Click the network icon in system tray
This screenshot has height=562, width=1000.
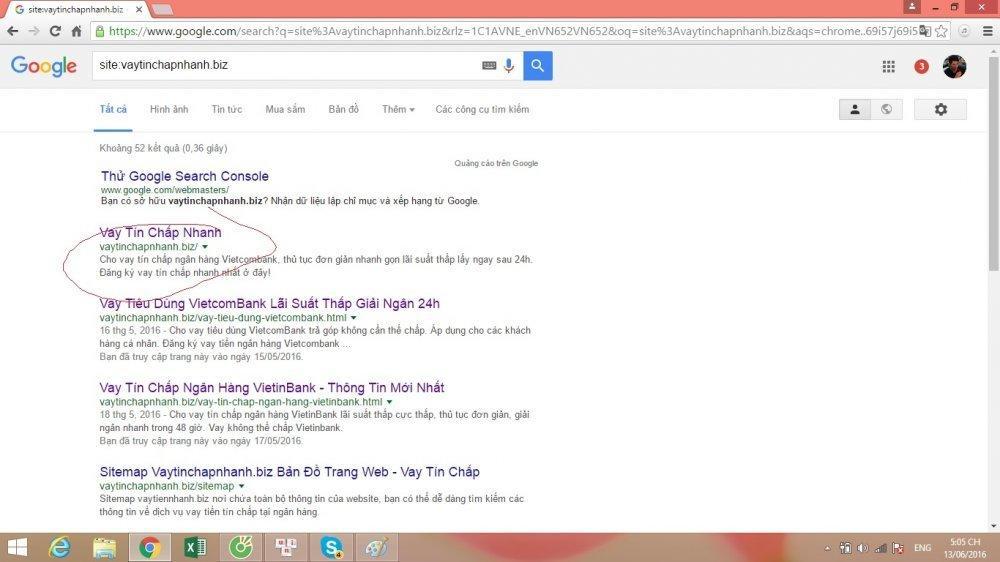point(880,548)
